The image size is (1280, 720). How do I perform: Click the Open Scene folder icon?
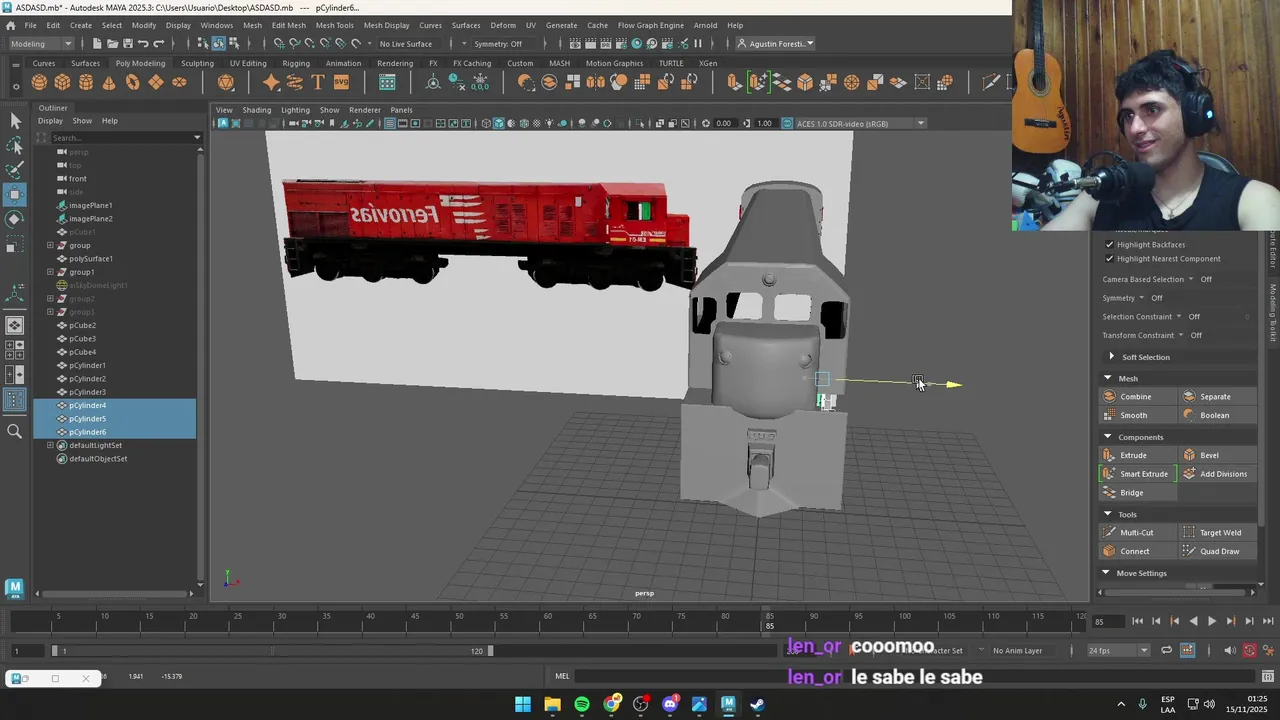click(x=112, y=43)
